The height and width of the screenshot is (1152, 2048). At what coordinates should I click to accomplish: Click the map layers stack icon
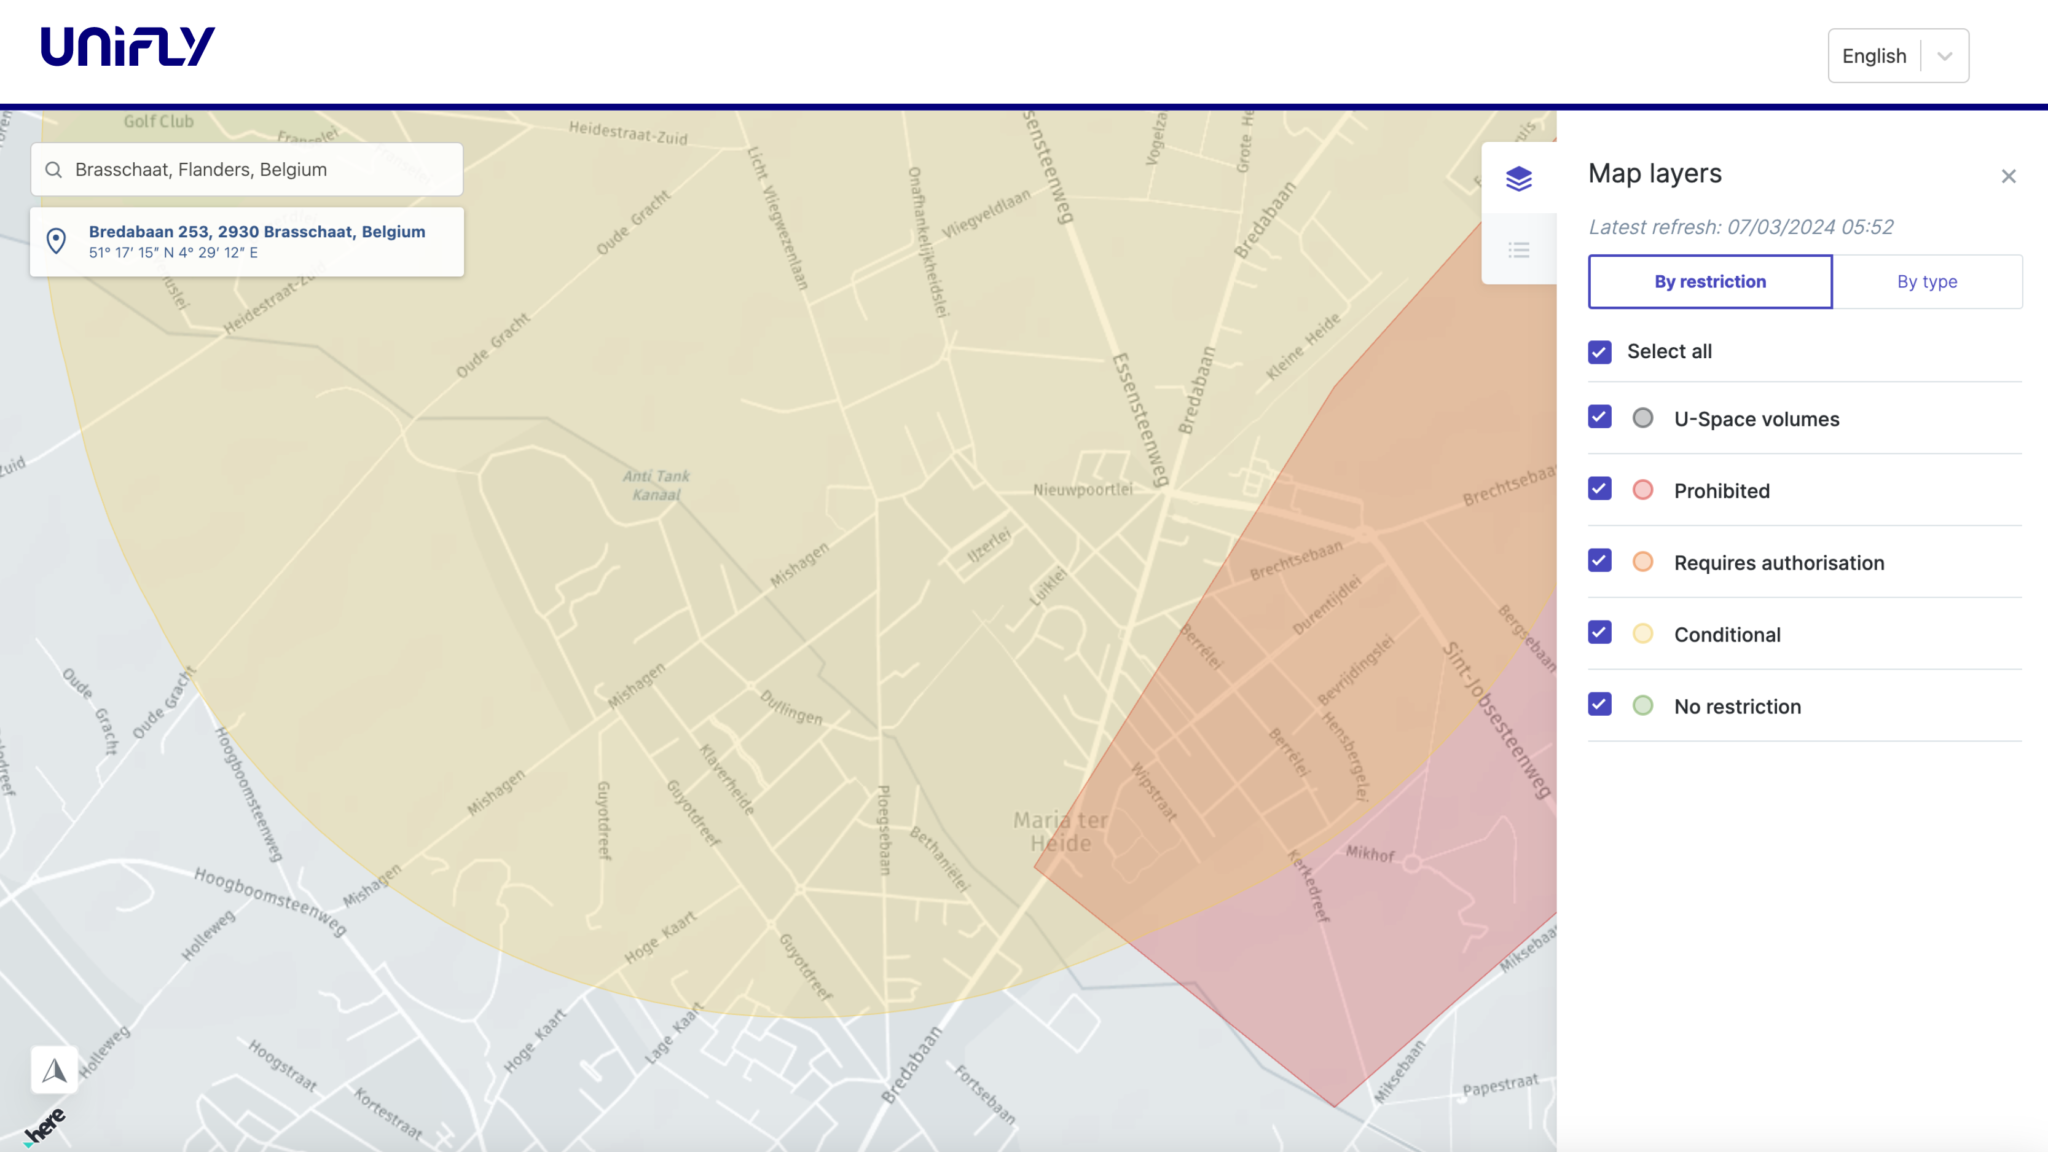pos(1518,179)
